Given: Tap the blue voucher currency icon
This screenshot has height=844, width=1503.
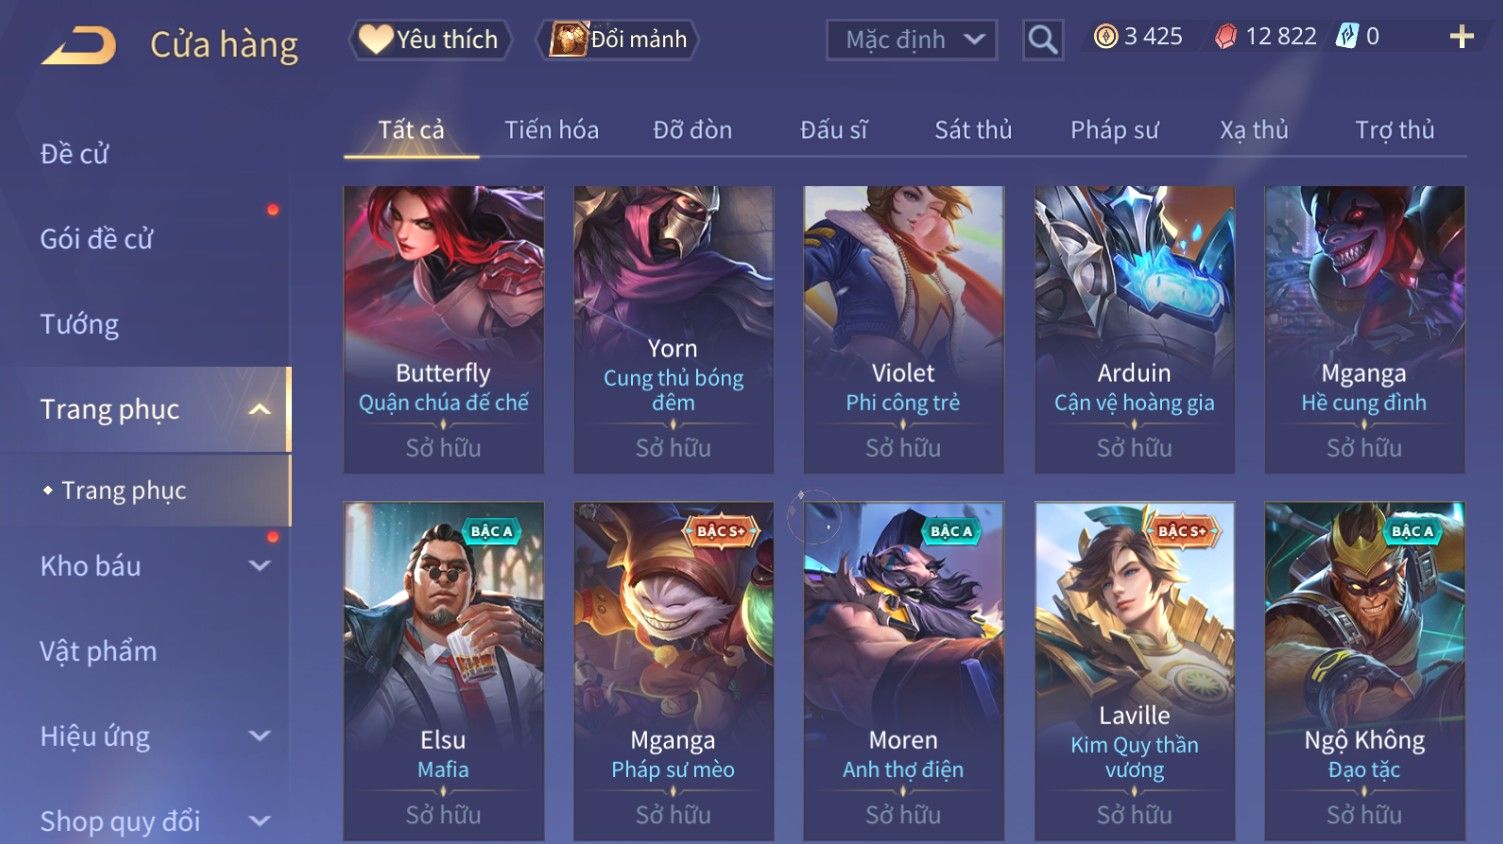Looking at the screenshot, I should (x=1348, y=37).
